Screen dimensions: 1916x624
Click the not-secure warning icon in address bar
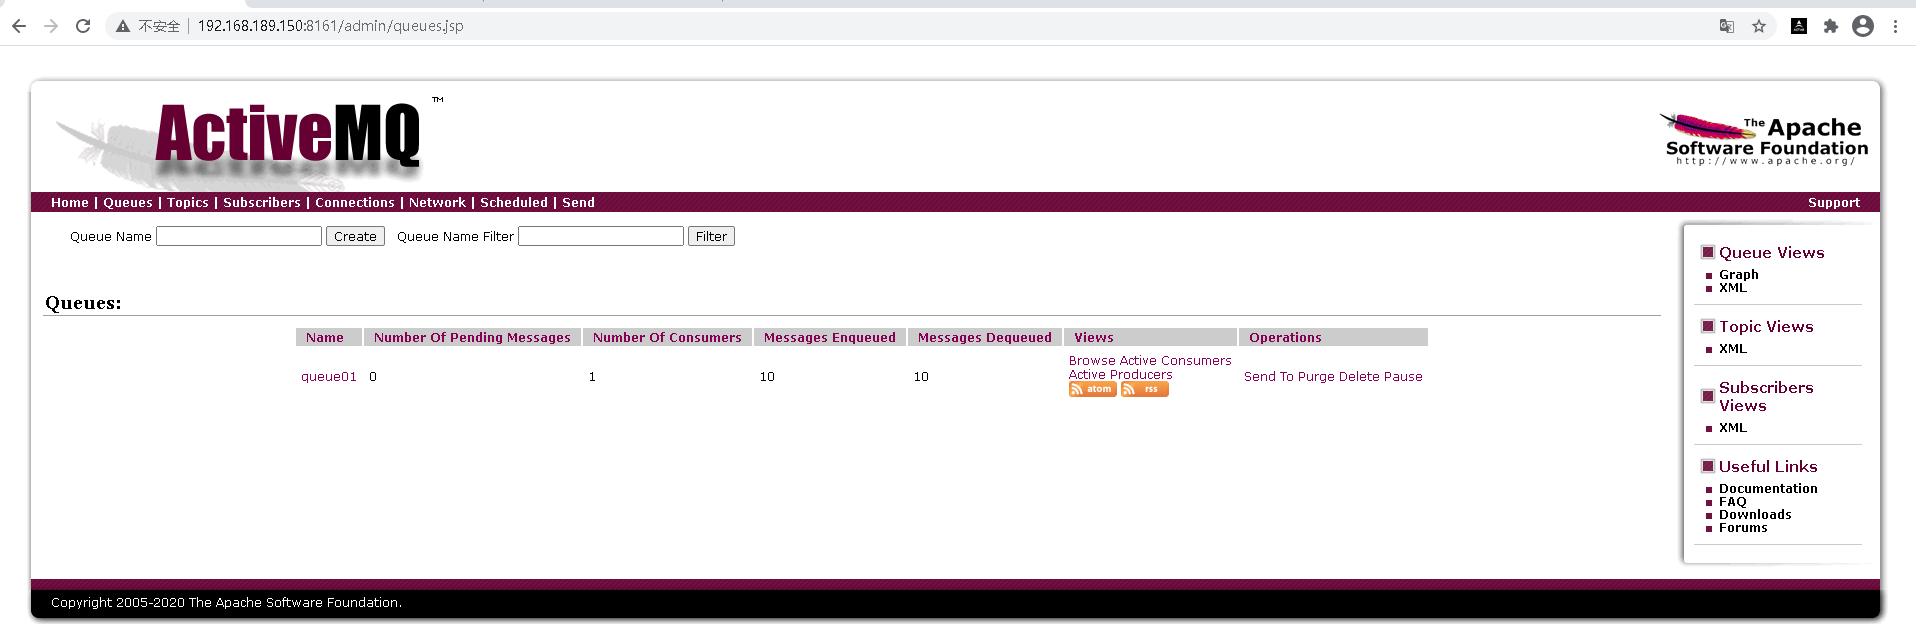[123, 26]
